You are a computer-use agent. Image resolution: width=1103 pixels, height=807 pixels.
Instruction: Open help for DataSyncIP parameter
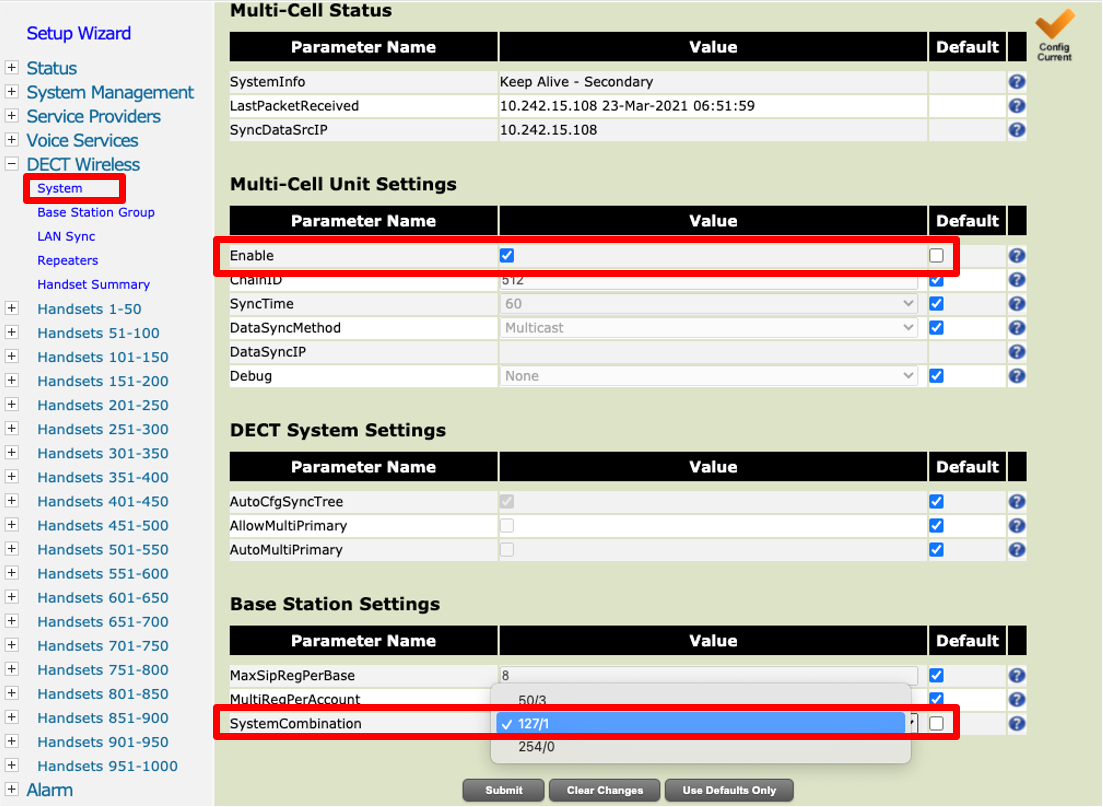click(x=1016, y=352)
